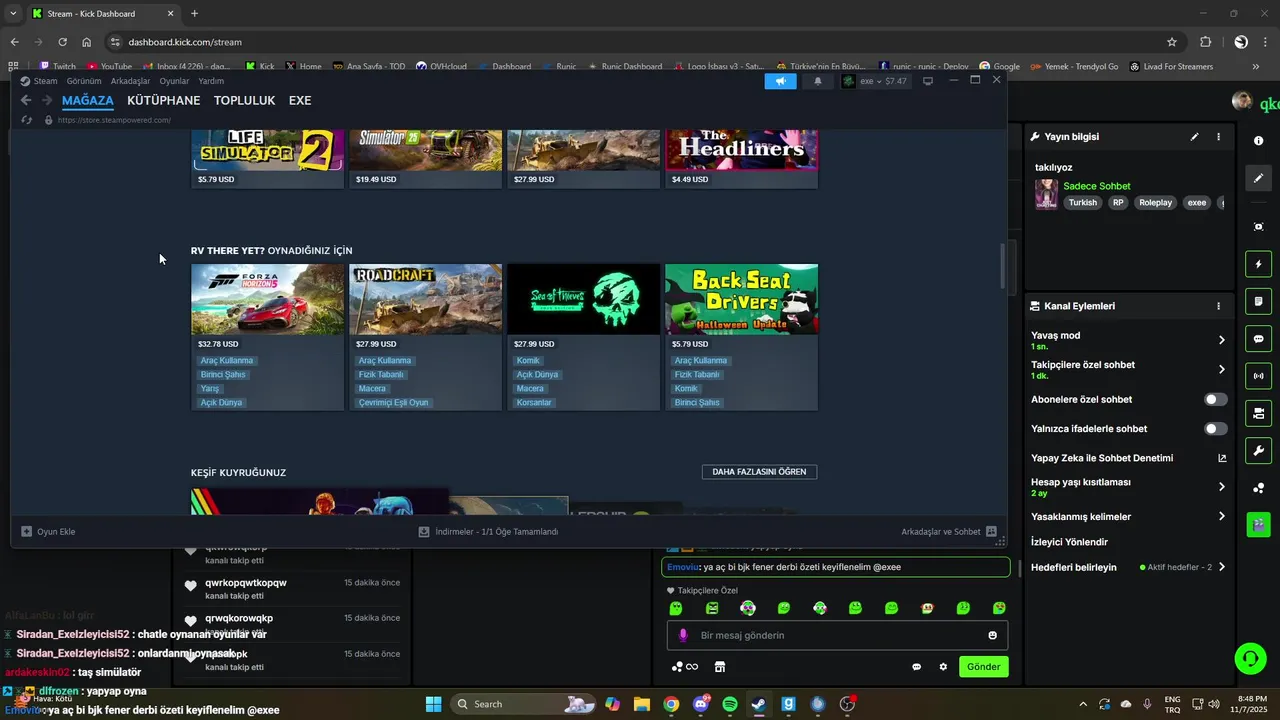Click the Steam store page scrollbar
This screenshot has height=720, width=1280.
click(x=1002, y=266)
